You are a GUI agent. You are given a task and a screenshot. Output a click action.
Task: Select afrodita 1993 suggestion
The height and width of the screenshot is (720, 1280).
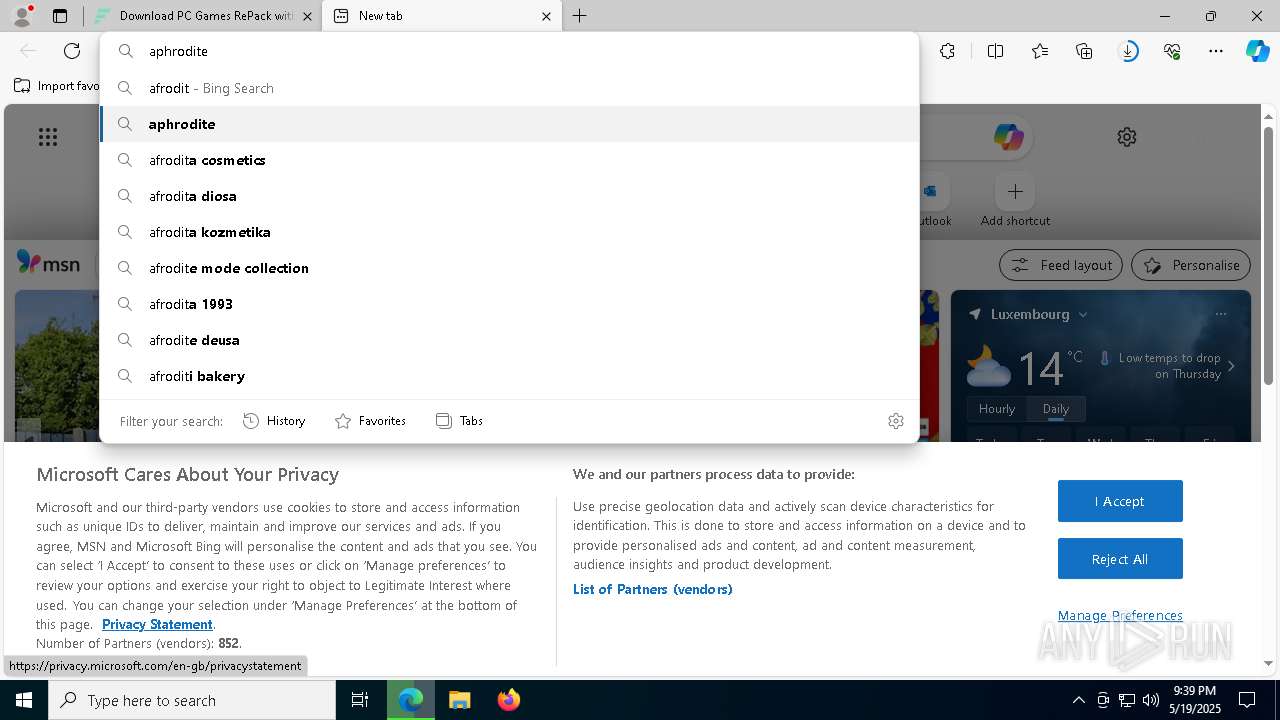pyautogui.click(x=509, y=304)
